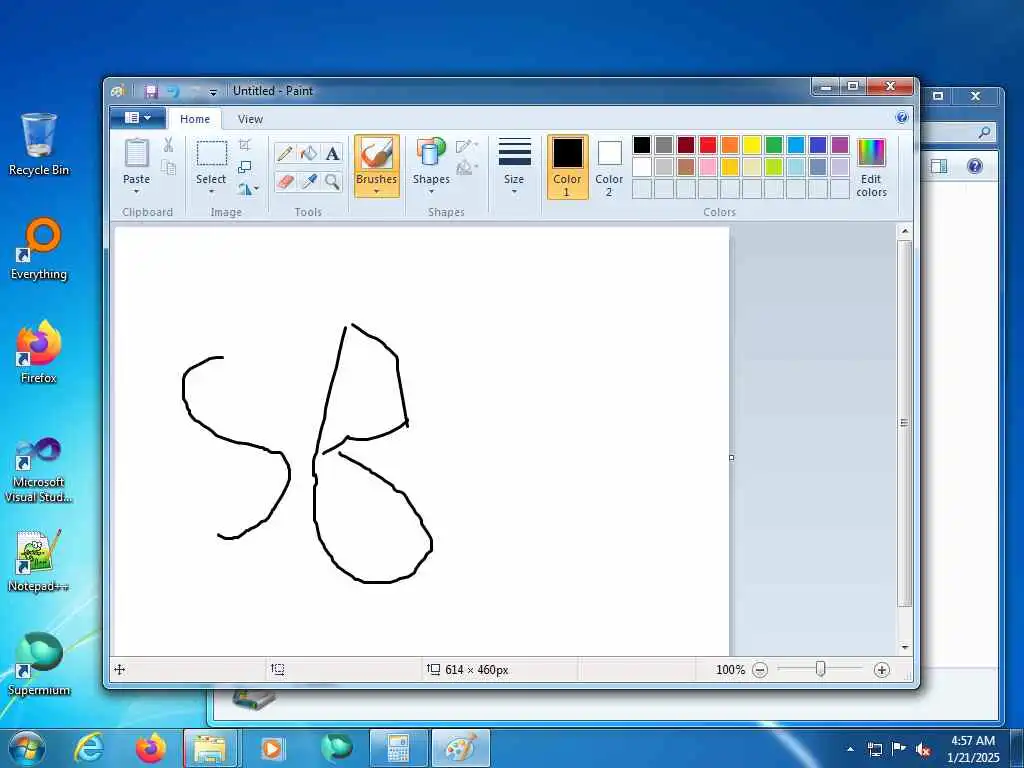Open Customize Quick Access Toolbar arrow
Screen dimensions: 1024x768
213,92
